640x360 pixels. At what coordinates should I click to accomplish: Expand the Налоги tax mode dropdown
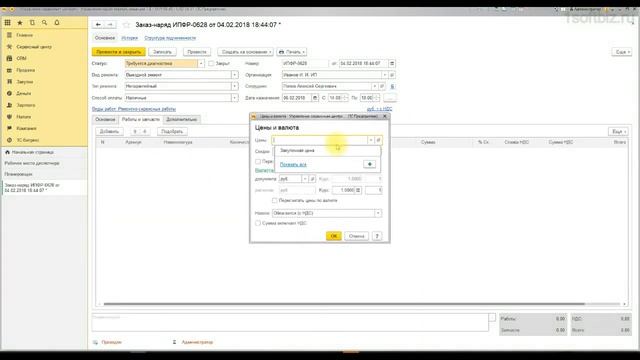coord(378,213)
